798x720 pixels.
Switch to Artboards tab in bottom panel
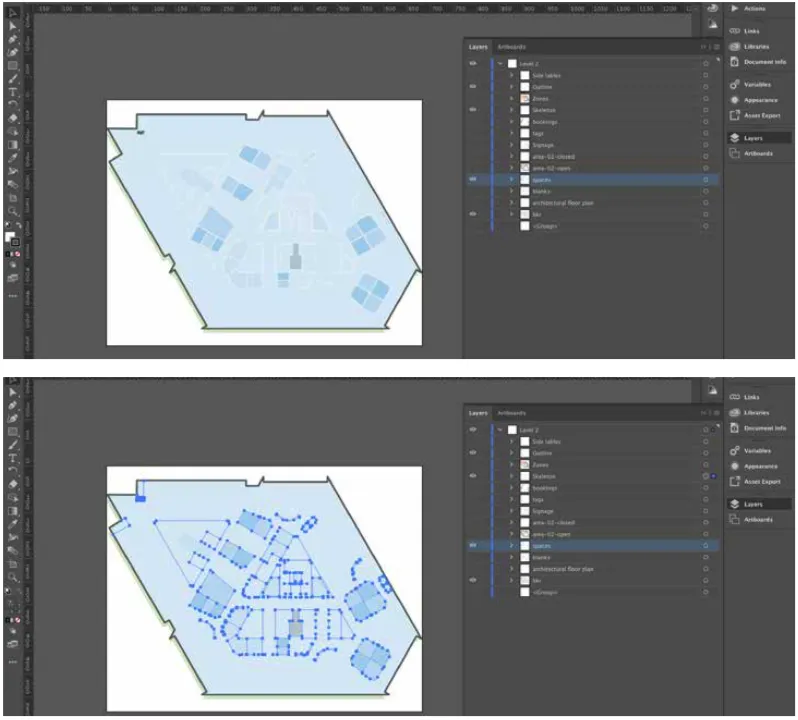[x=511, y=412]
